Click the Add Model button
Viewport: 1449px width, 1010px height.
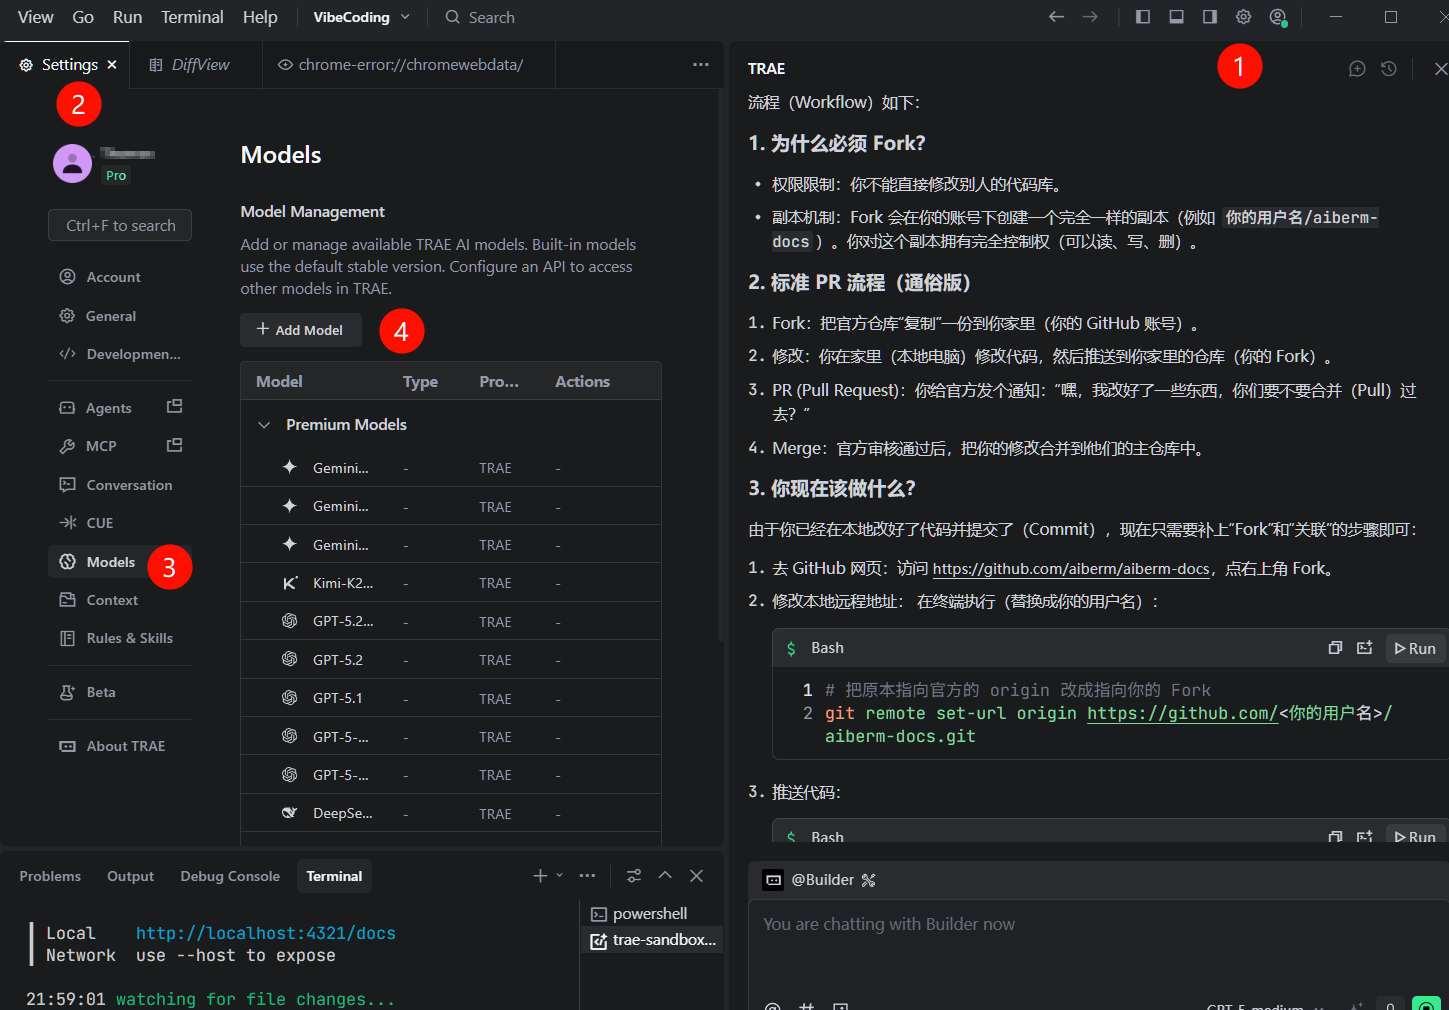click(300, 330)
